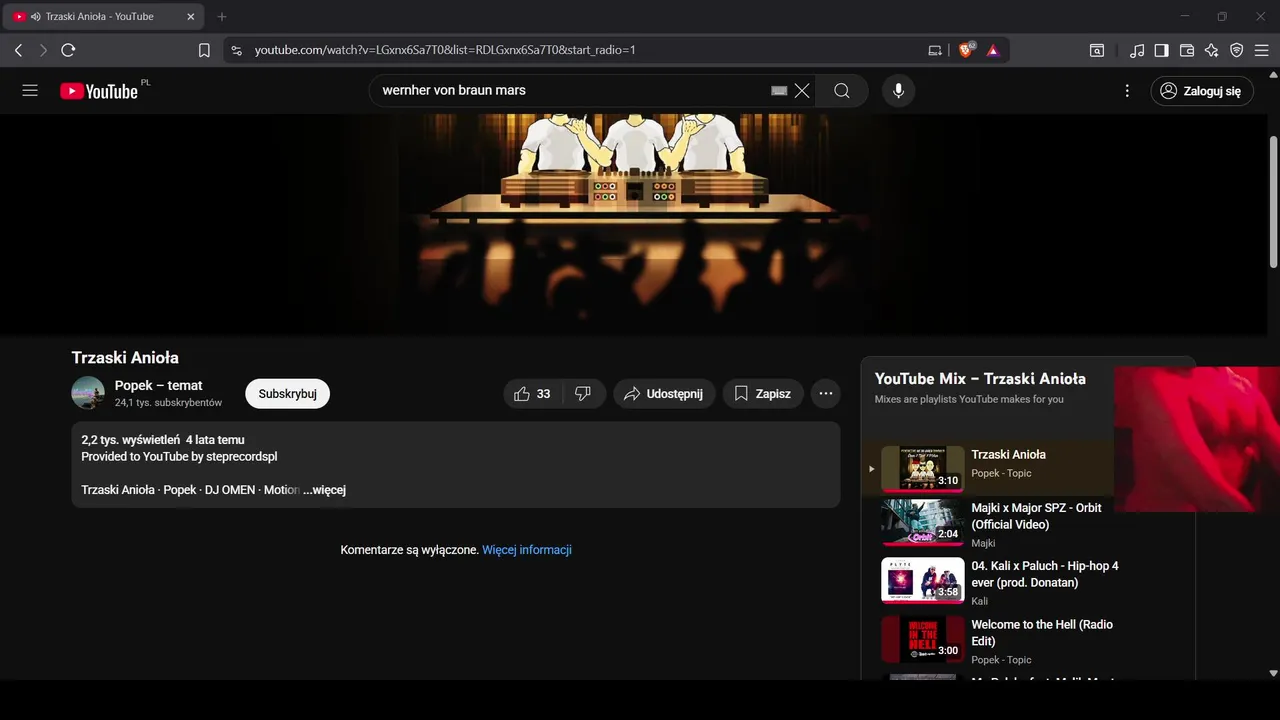The width and height of the screenshot is (1280, 720).
Task: Go back with the browser back arrow
Action: [18, 50]
